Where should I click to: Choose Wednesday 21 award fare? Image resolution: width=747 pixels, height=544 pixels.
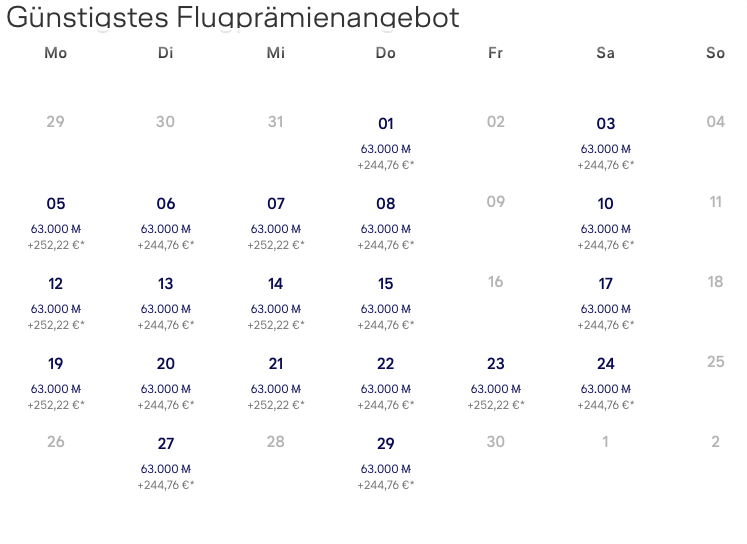[276, 381]
